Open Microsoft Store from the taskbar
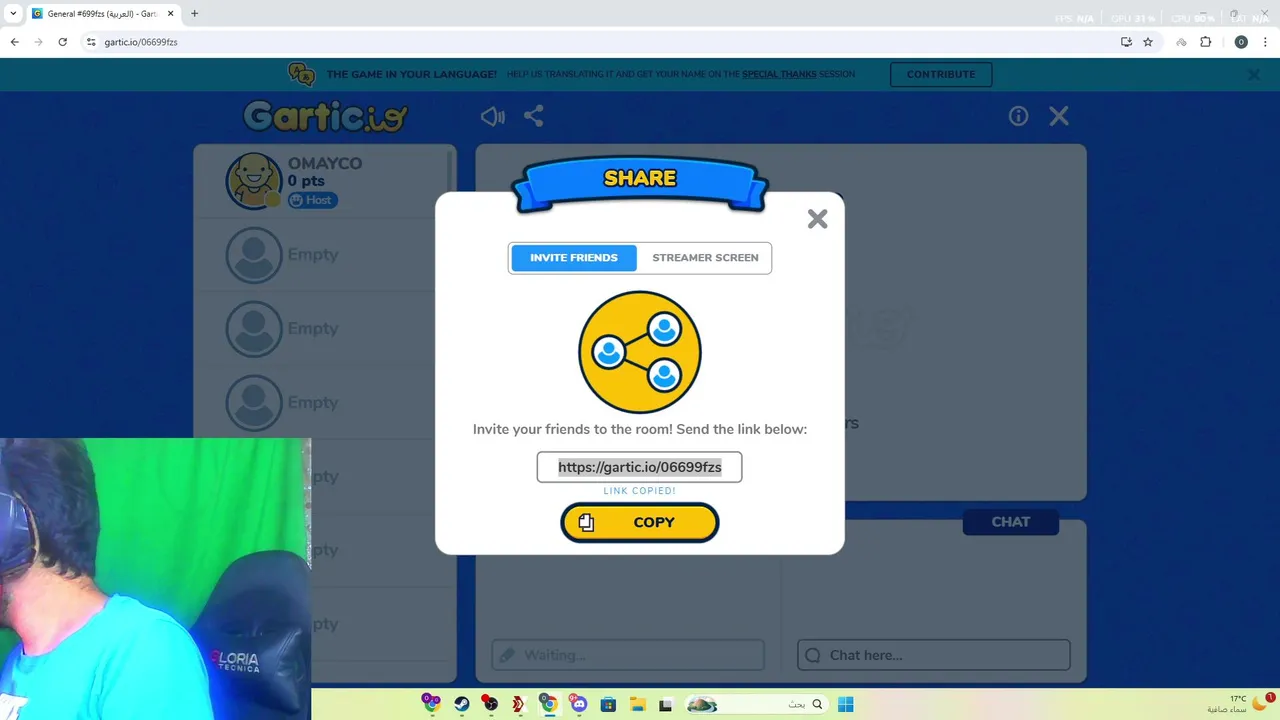1280x720 pixels. pos(608,704)
